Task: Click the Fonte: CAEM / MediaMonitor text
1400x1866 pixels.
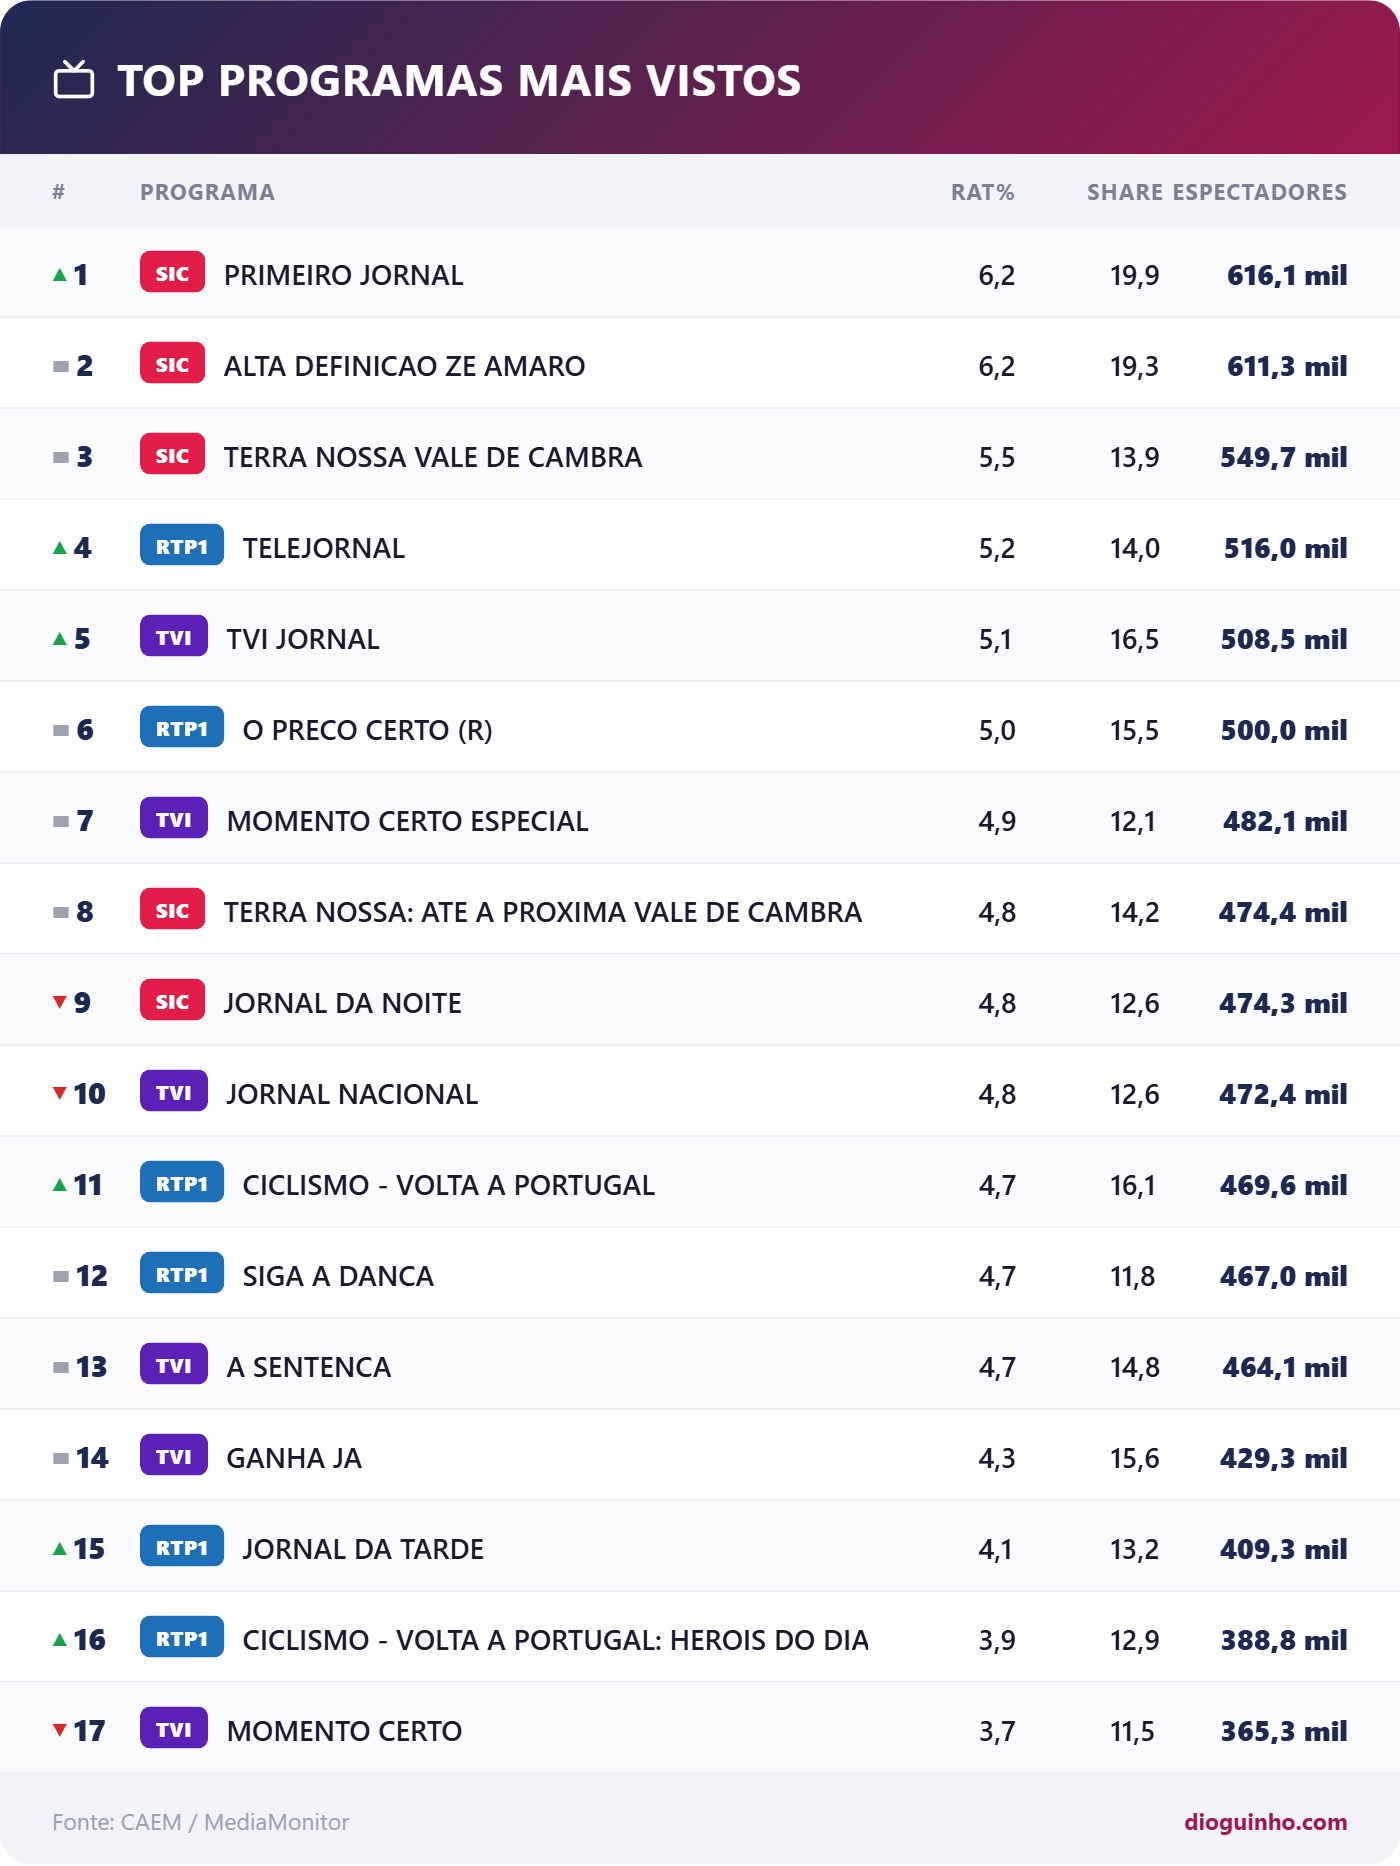Action: [x=201, y=1822]
